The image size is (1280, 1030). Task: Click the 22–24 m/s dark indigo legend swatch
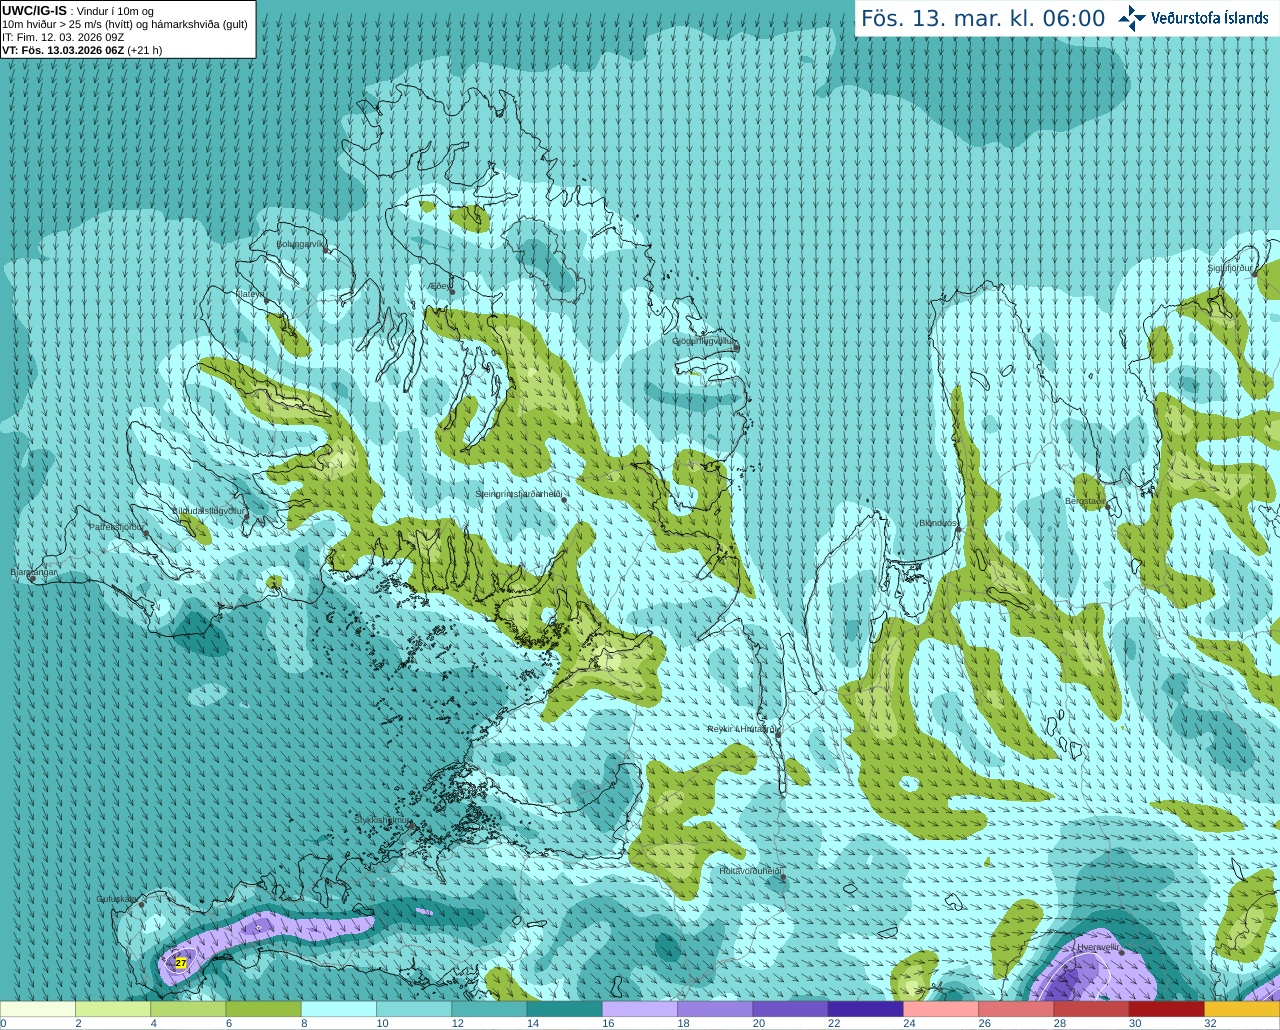coord(866,1009)
